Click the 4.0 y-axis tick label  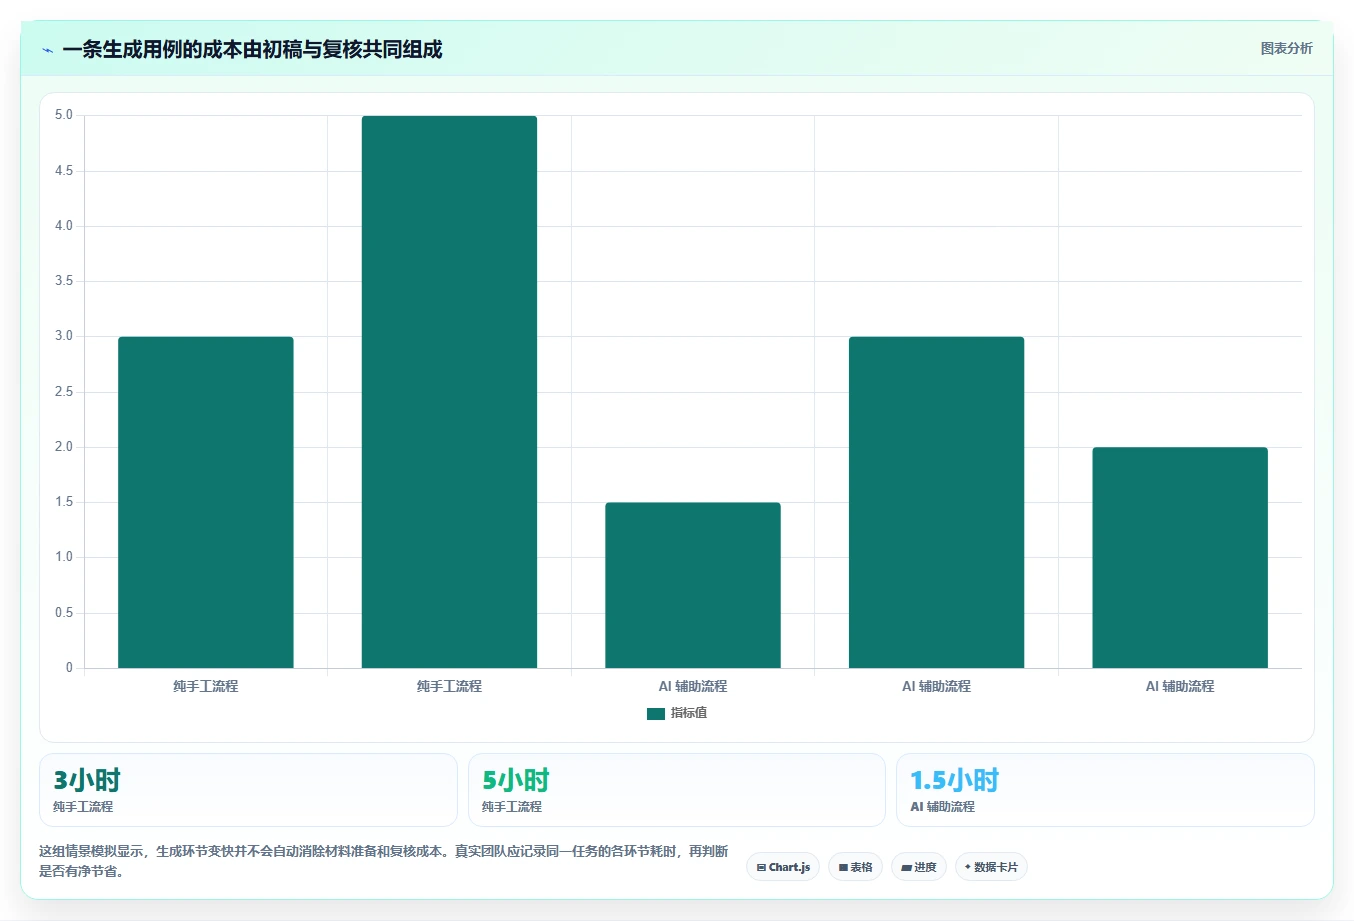pyautogui.click(x=64, y=226)
